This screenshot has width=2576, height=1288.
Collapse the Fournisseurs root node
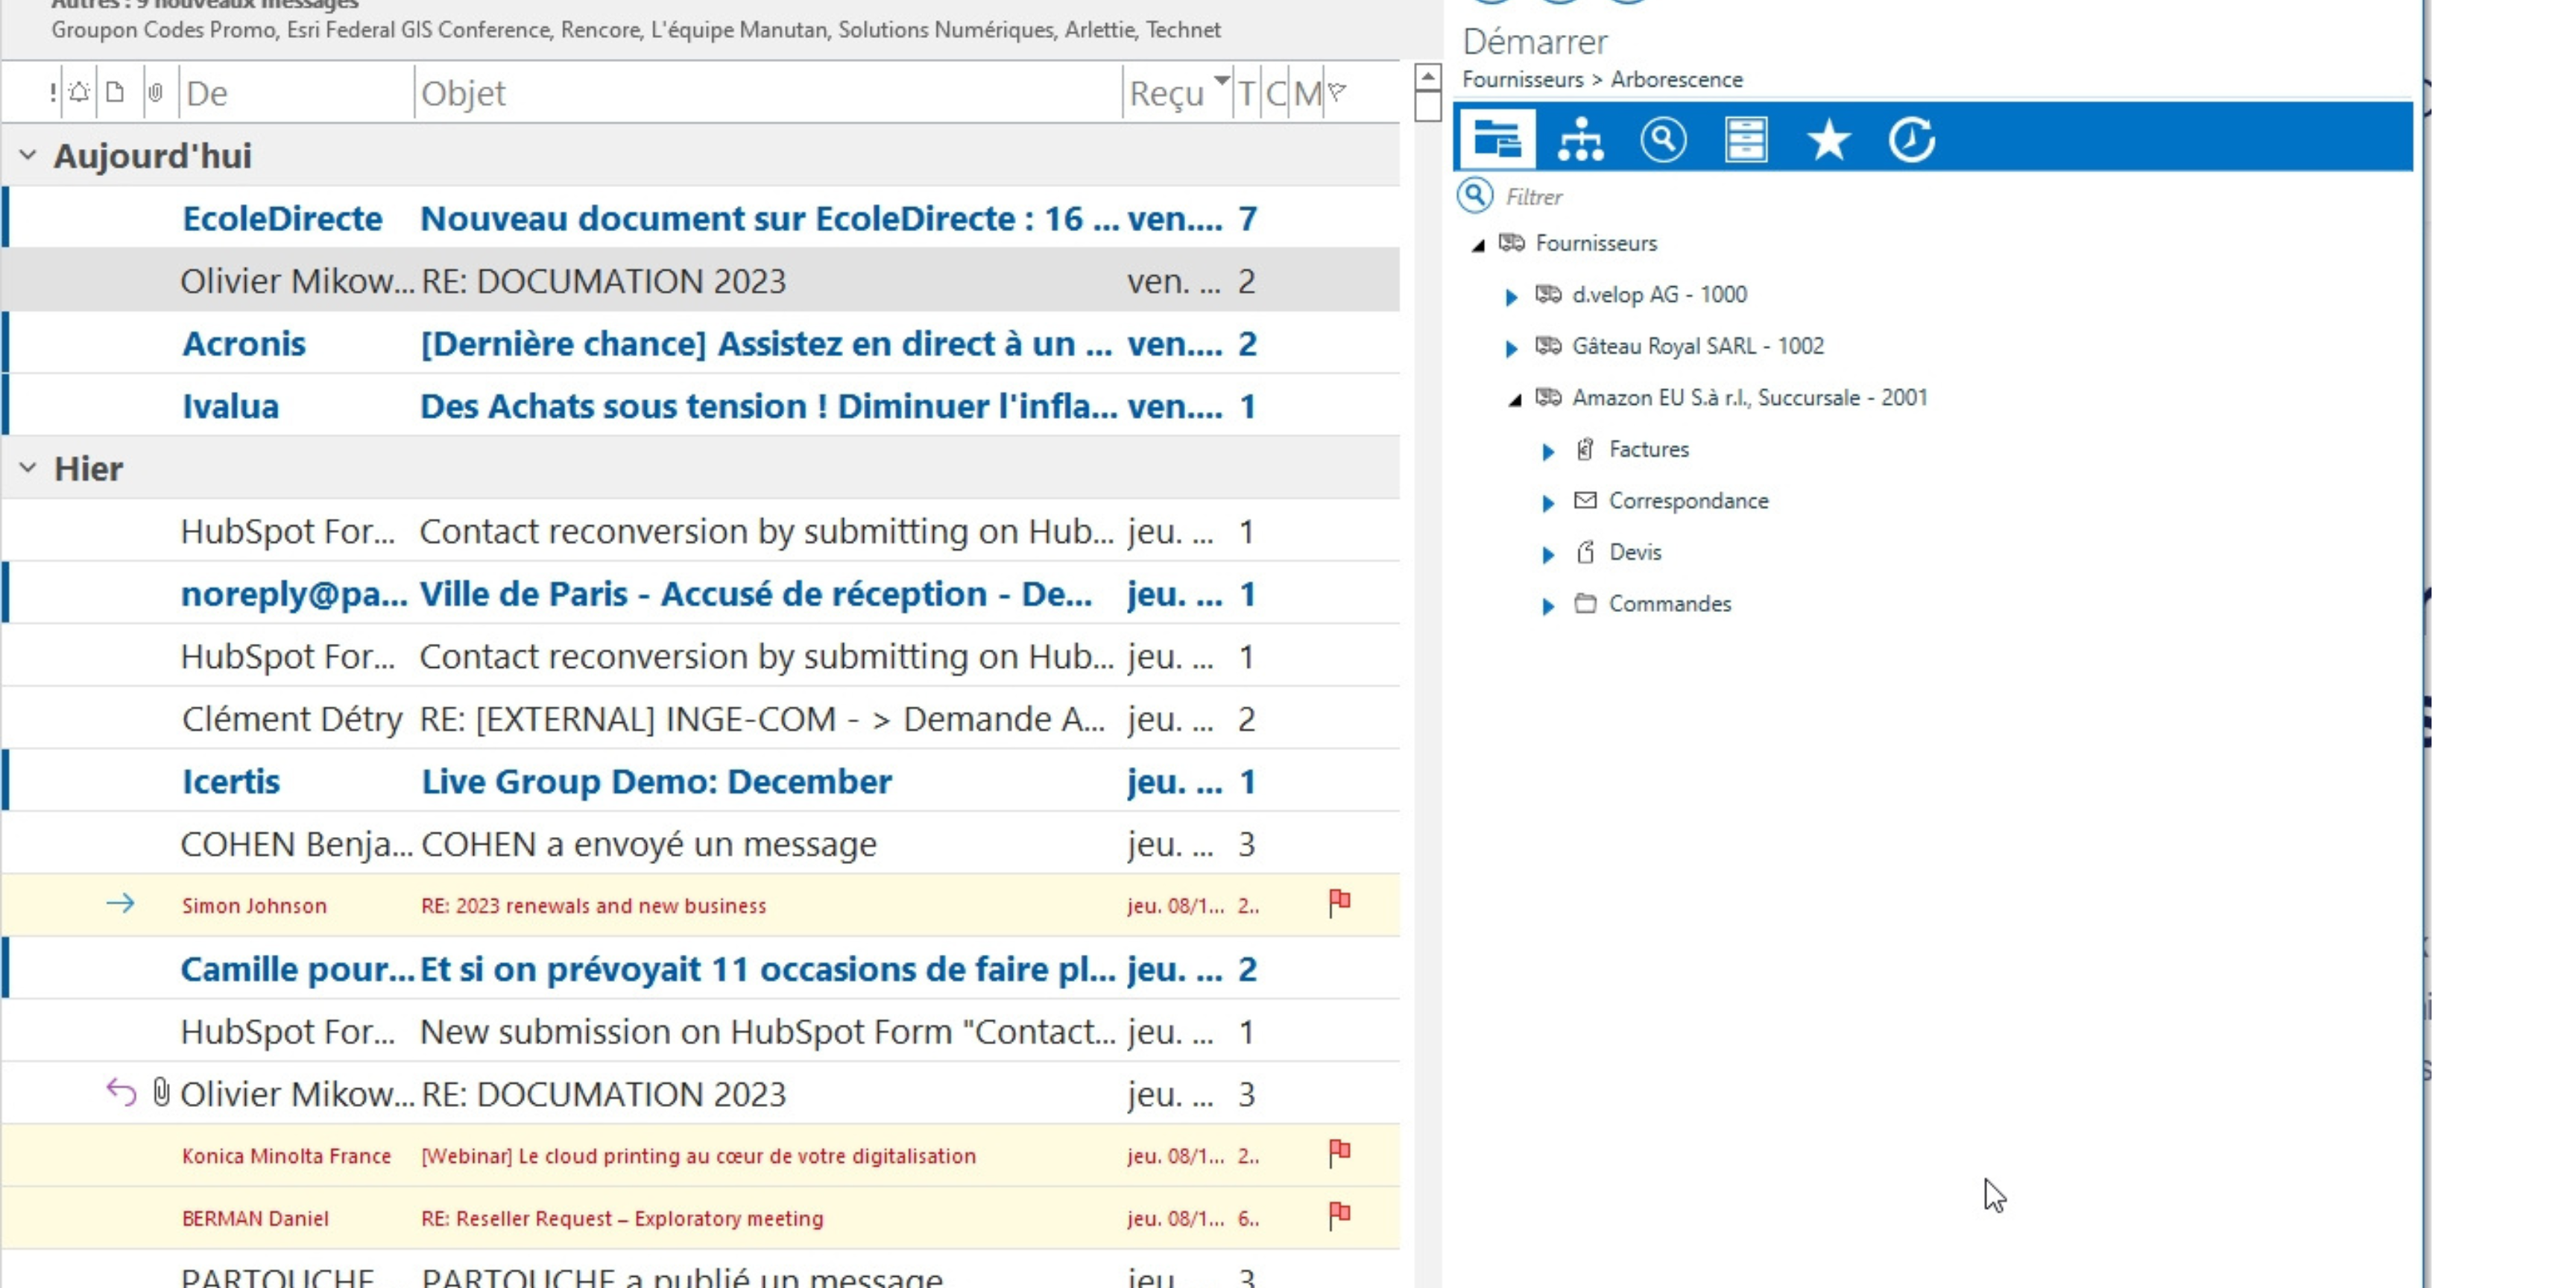[1478, 245]
